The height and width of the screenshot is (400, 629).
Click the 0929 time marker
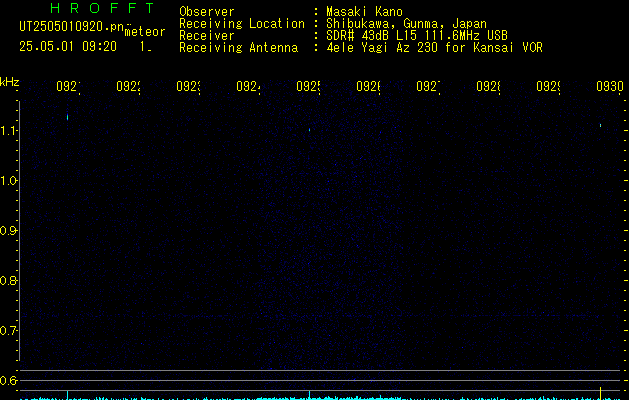[548, 86]
